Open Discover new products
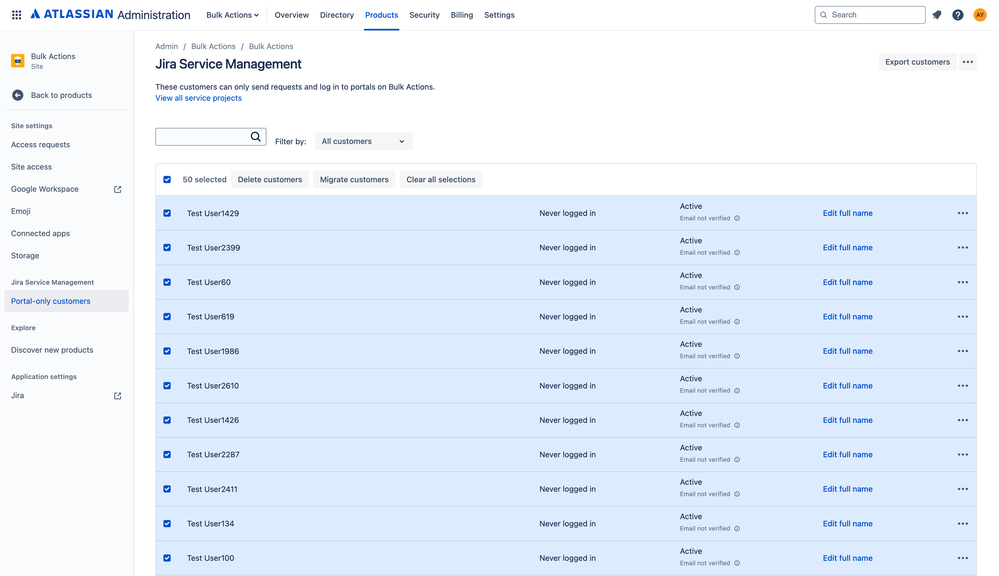The image size is (999, 576). click(x=52, y=350)
